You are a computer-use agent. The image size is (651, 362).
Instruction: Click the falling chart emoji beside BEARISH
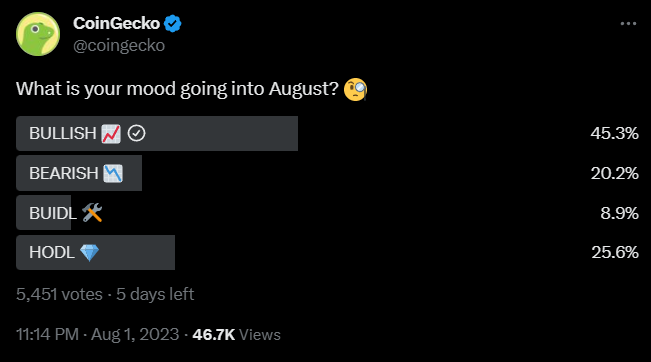tap(113, 174)
